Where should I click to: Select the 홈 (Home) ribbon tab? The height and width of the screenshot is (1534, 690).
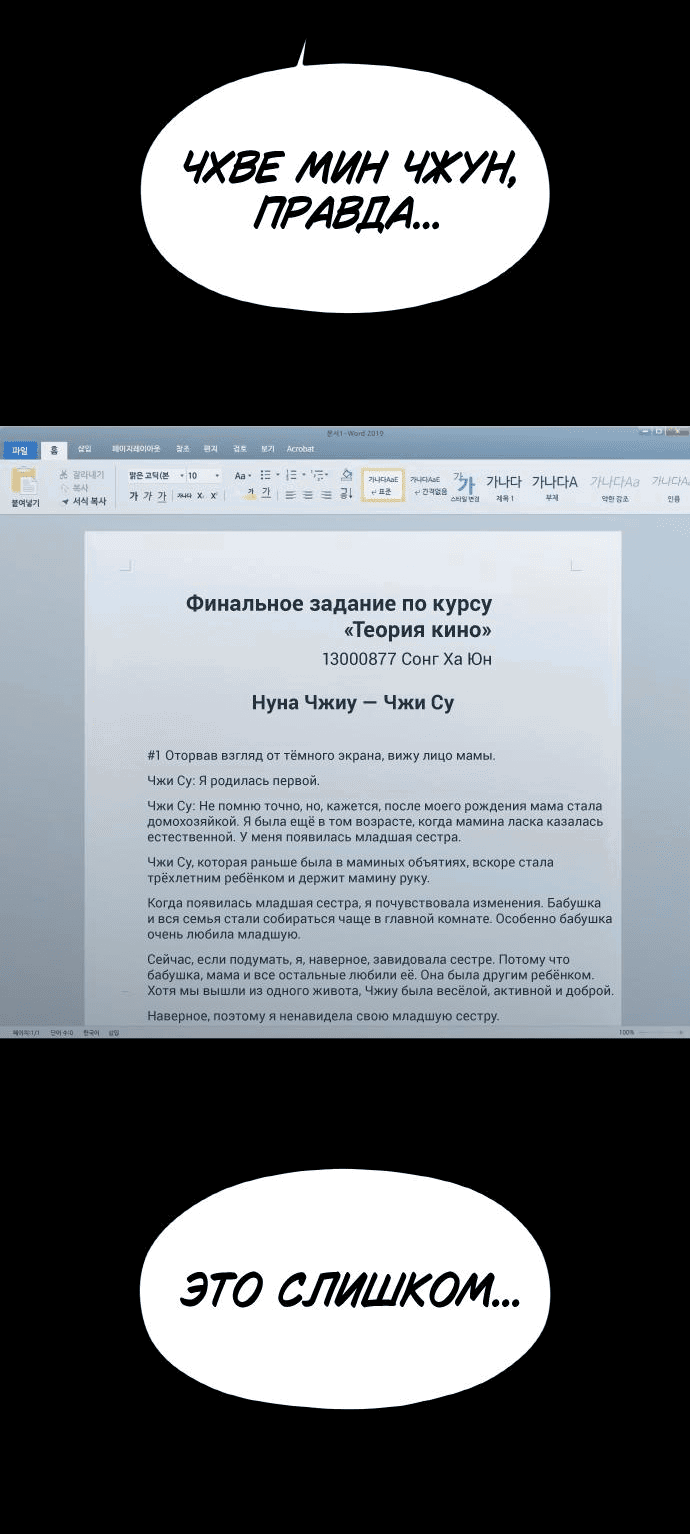point(54,450)
